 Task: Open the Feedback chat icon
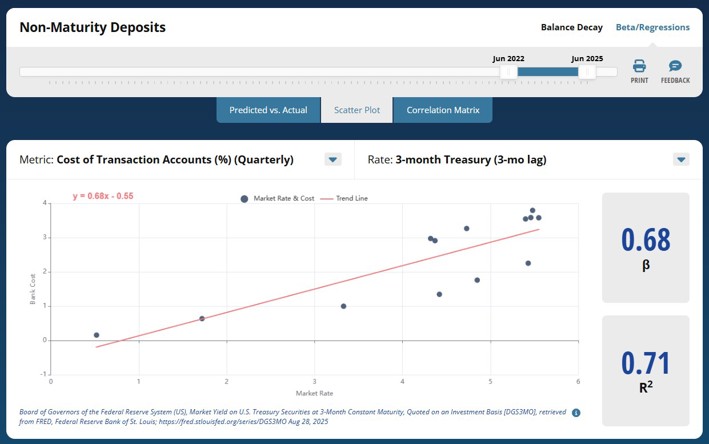click(x=675, y=67)
